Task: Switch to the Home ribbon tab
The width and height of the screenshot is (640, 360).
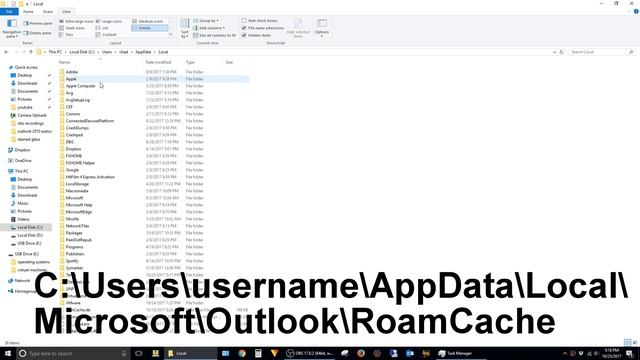Action: pyautogui.click(x=28, y=12)
